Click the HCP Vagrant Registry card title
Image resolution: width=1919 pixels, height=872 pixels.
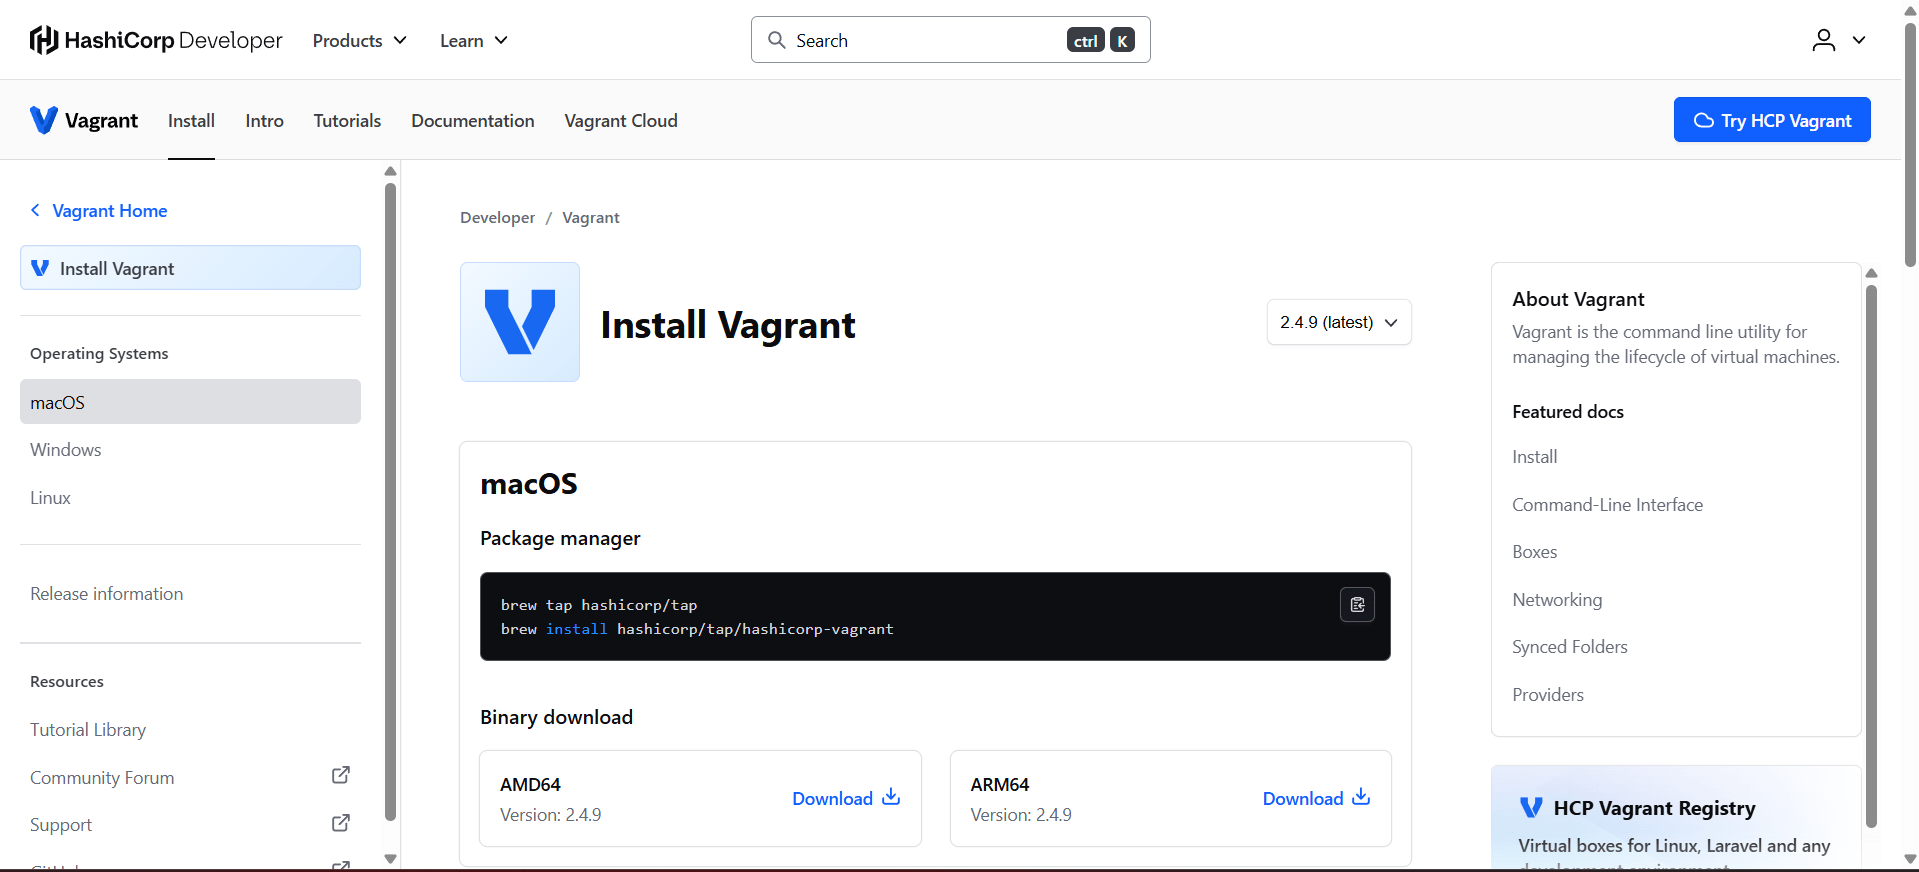[x=1654, y=808]
